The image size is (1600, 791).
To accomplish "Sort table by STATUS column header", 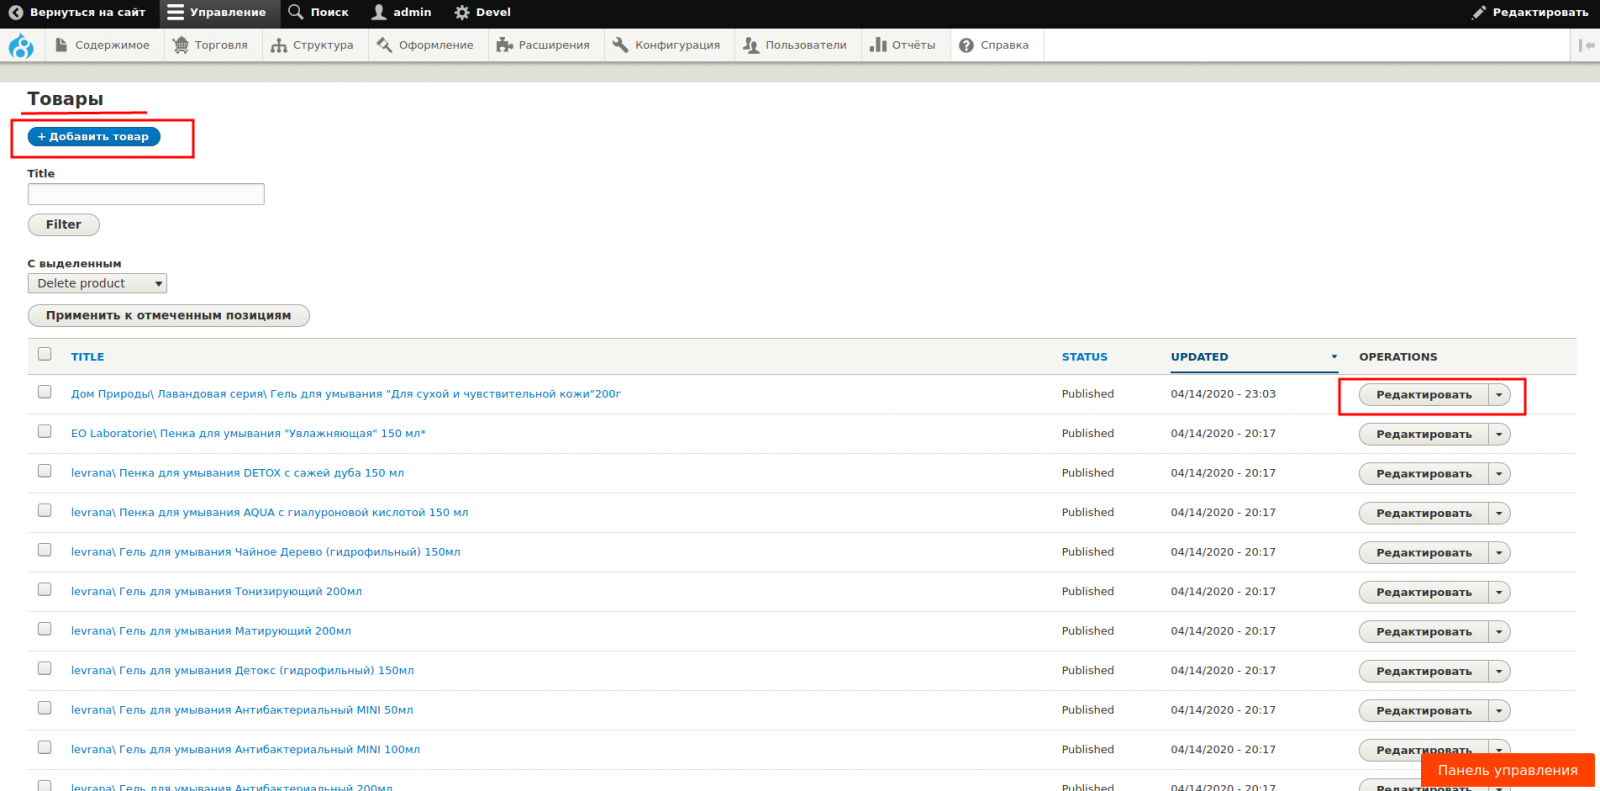I will click(x=1084, y=357).
